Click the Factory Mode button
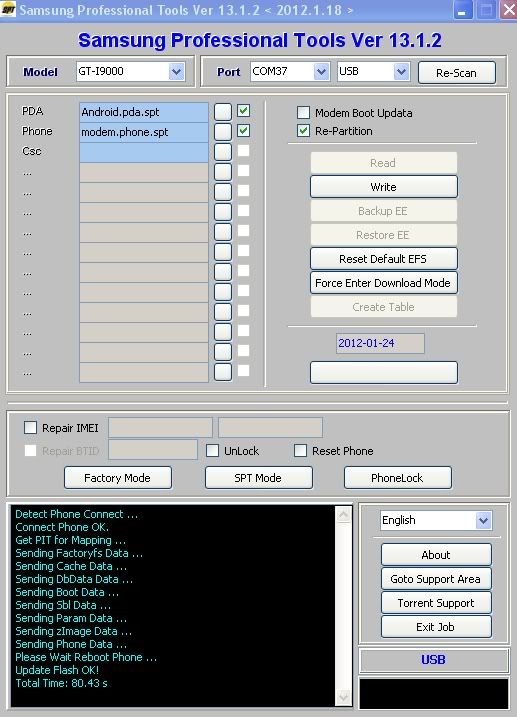The width and height of the screenshot is (517, 717). 118,478
